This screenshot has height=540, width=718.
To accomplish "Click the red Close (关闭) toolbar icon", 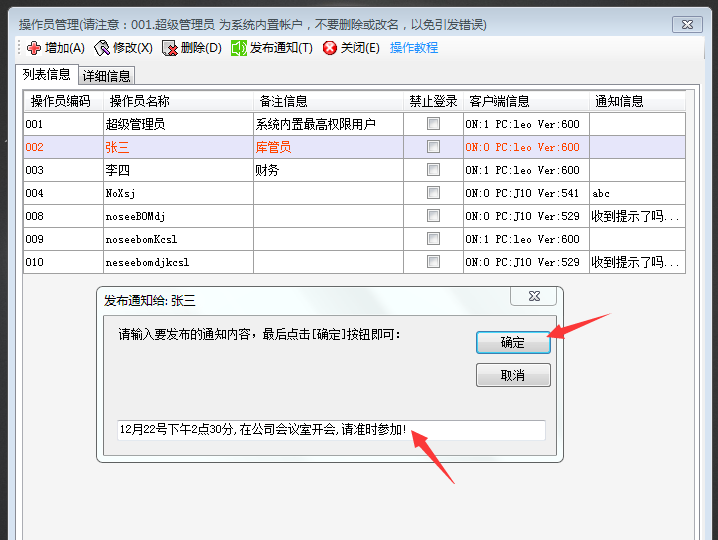I will click(330, 48).
